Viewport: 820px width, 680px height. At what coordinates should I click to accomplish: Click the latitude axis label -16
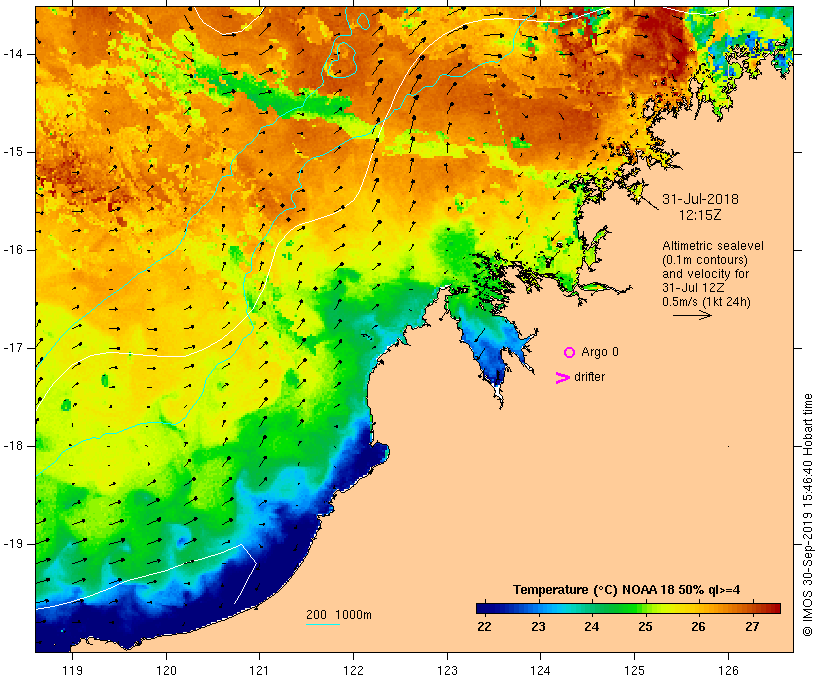click(x=12, y=250)
